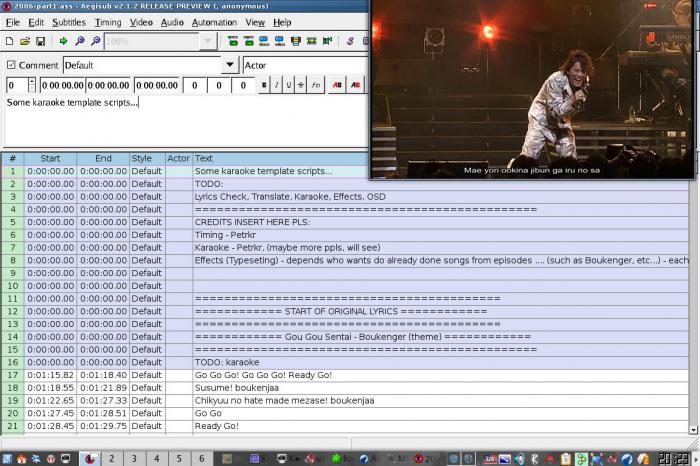Click the second Zoom magnifier icon
Image resolution: width=700 pixels, height=466 pixels.
pyautogui.click(x=95, y=42)
